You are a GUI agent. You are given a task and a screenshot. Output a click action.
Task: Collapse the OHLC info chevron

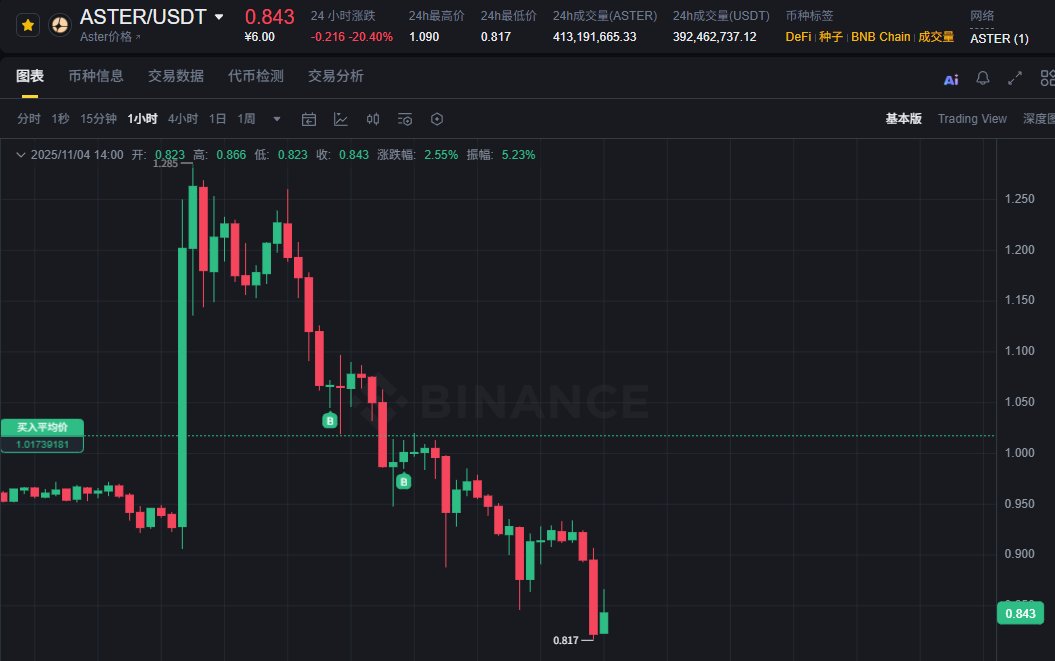pyautogui.click(x=21, y=155)
